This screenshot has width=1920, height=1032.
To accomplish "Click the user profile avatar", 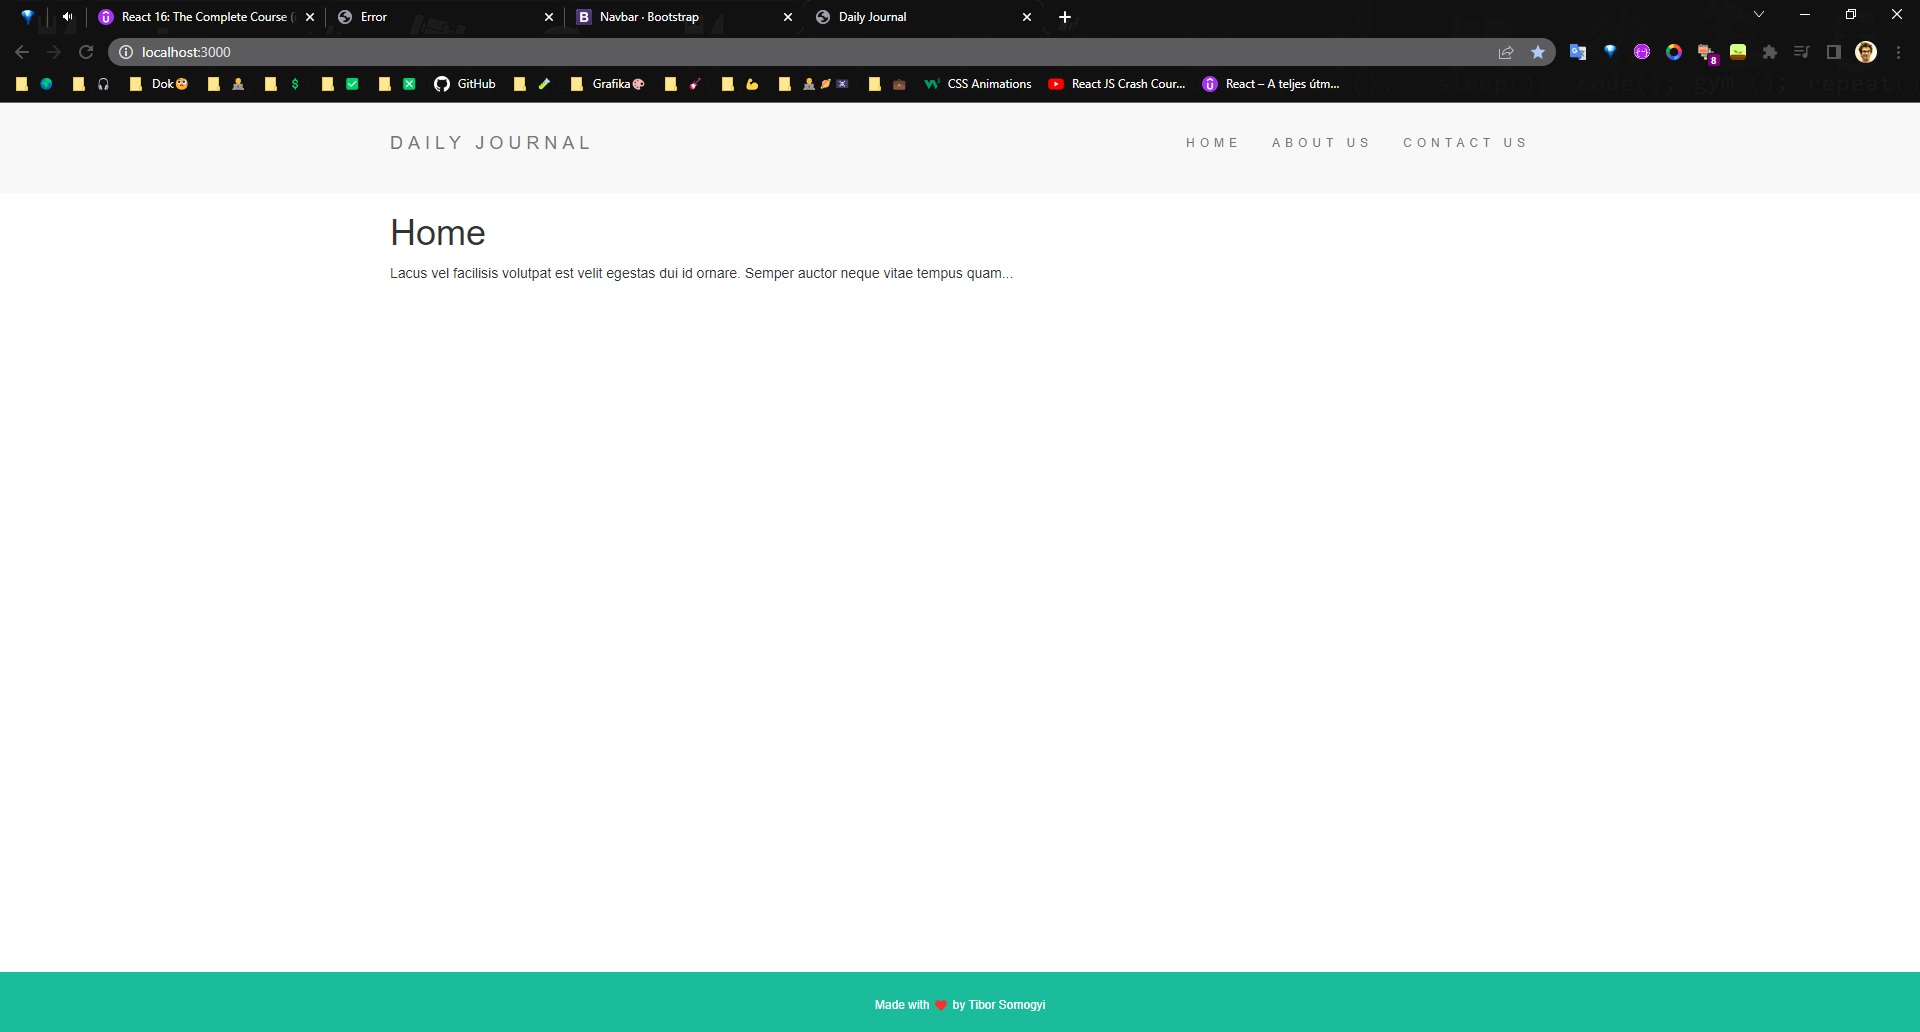I will tap(1866, 52).
